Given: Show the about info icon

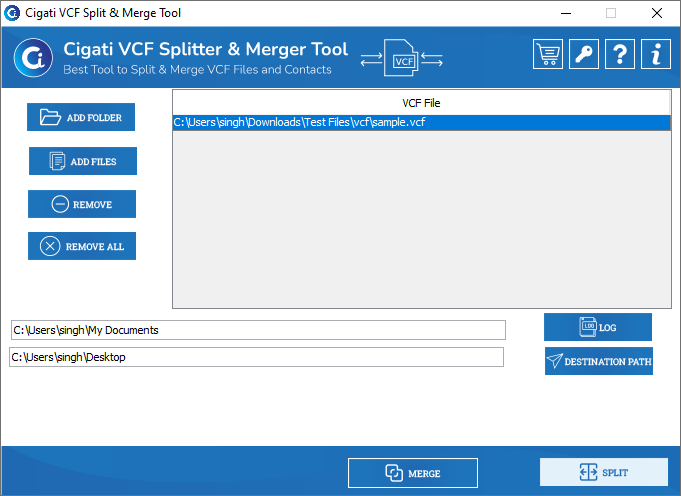Looking at the screenshot, I should point(656,54).
